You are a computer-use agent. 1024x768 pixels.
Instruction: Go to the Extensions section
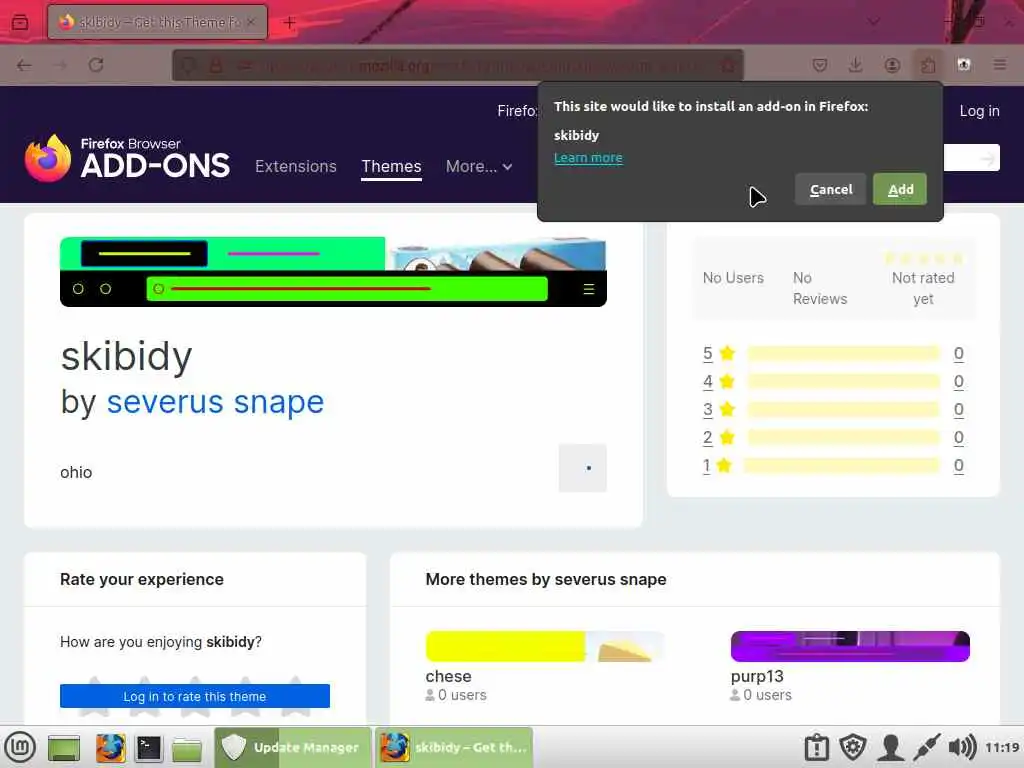point(296,167)
